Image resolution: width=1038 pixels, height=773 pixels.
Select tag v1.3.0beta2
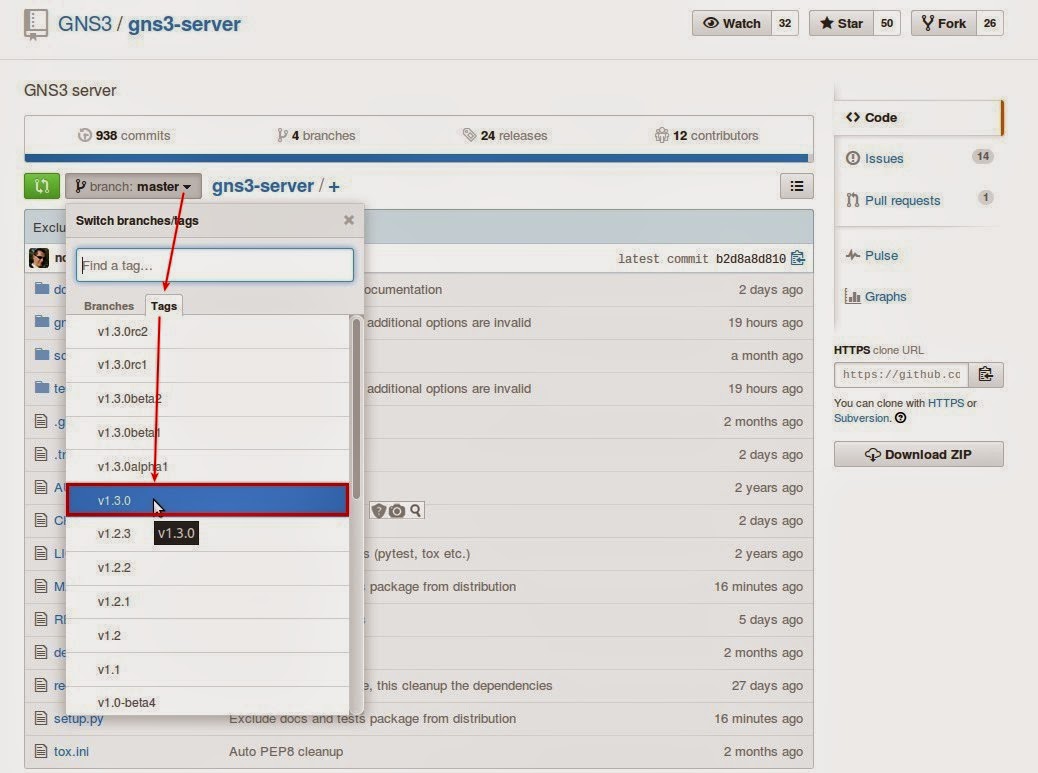207,399
